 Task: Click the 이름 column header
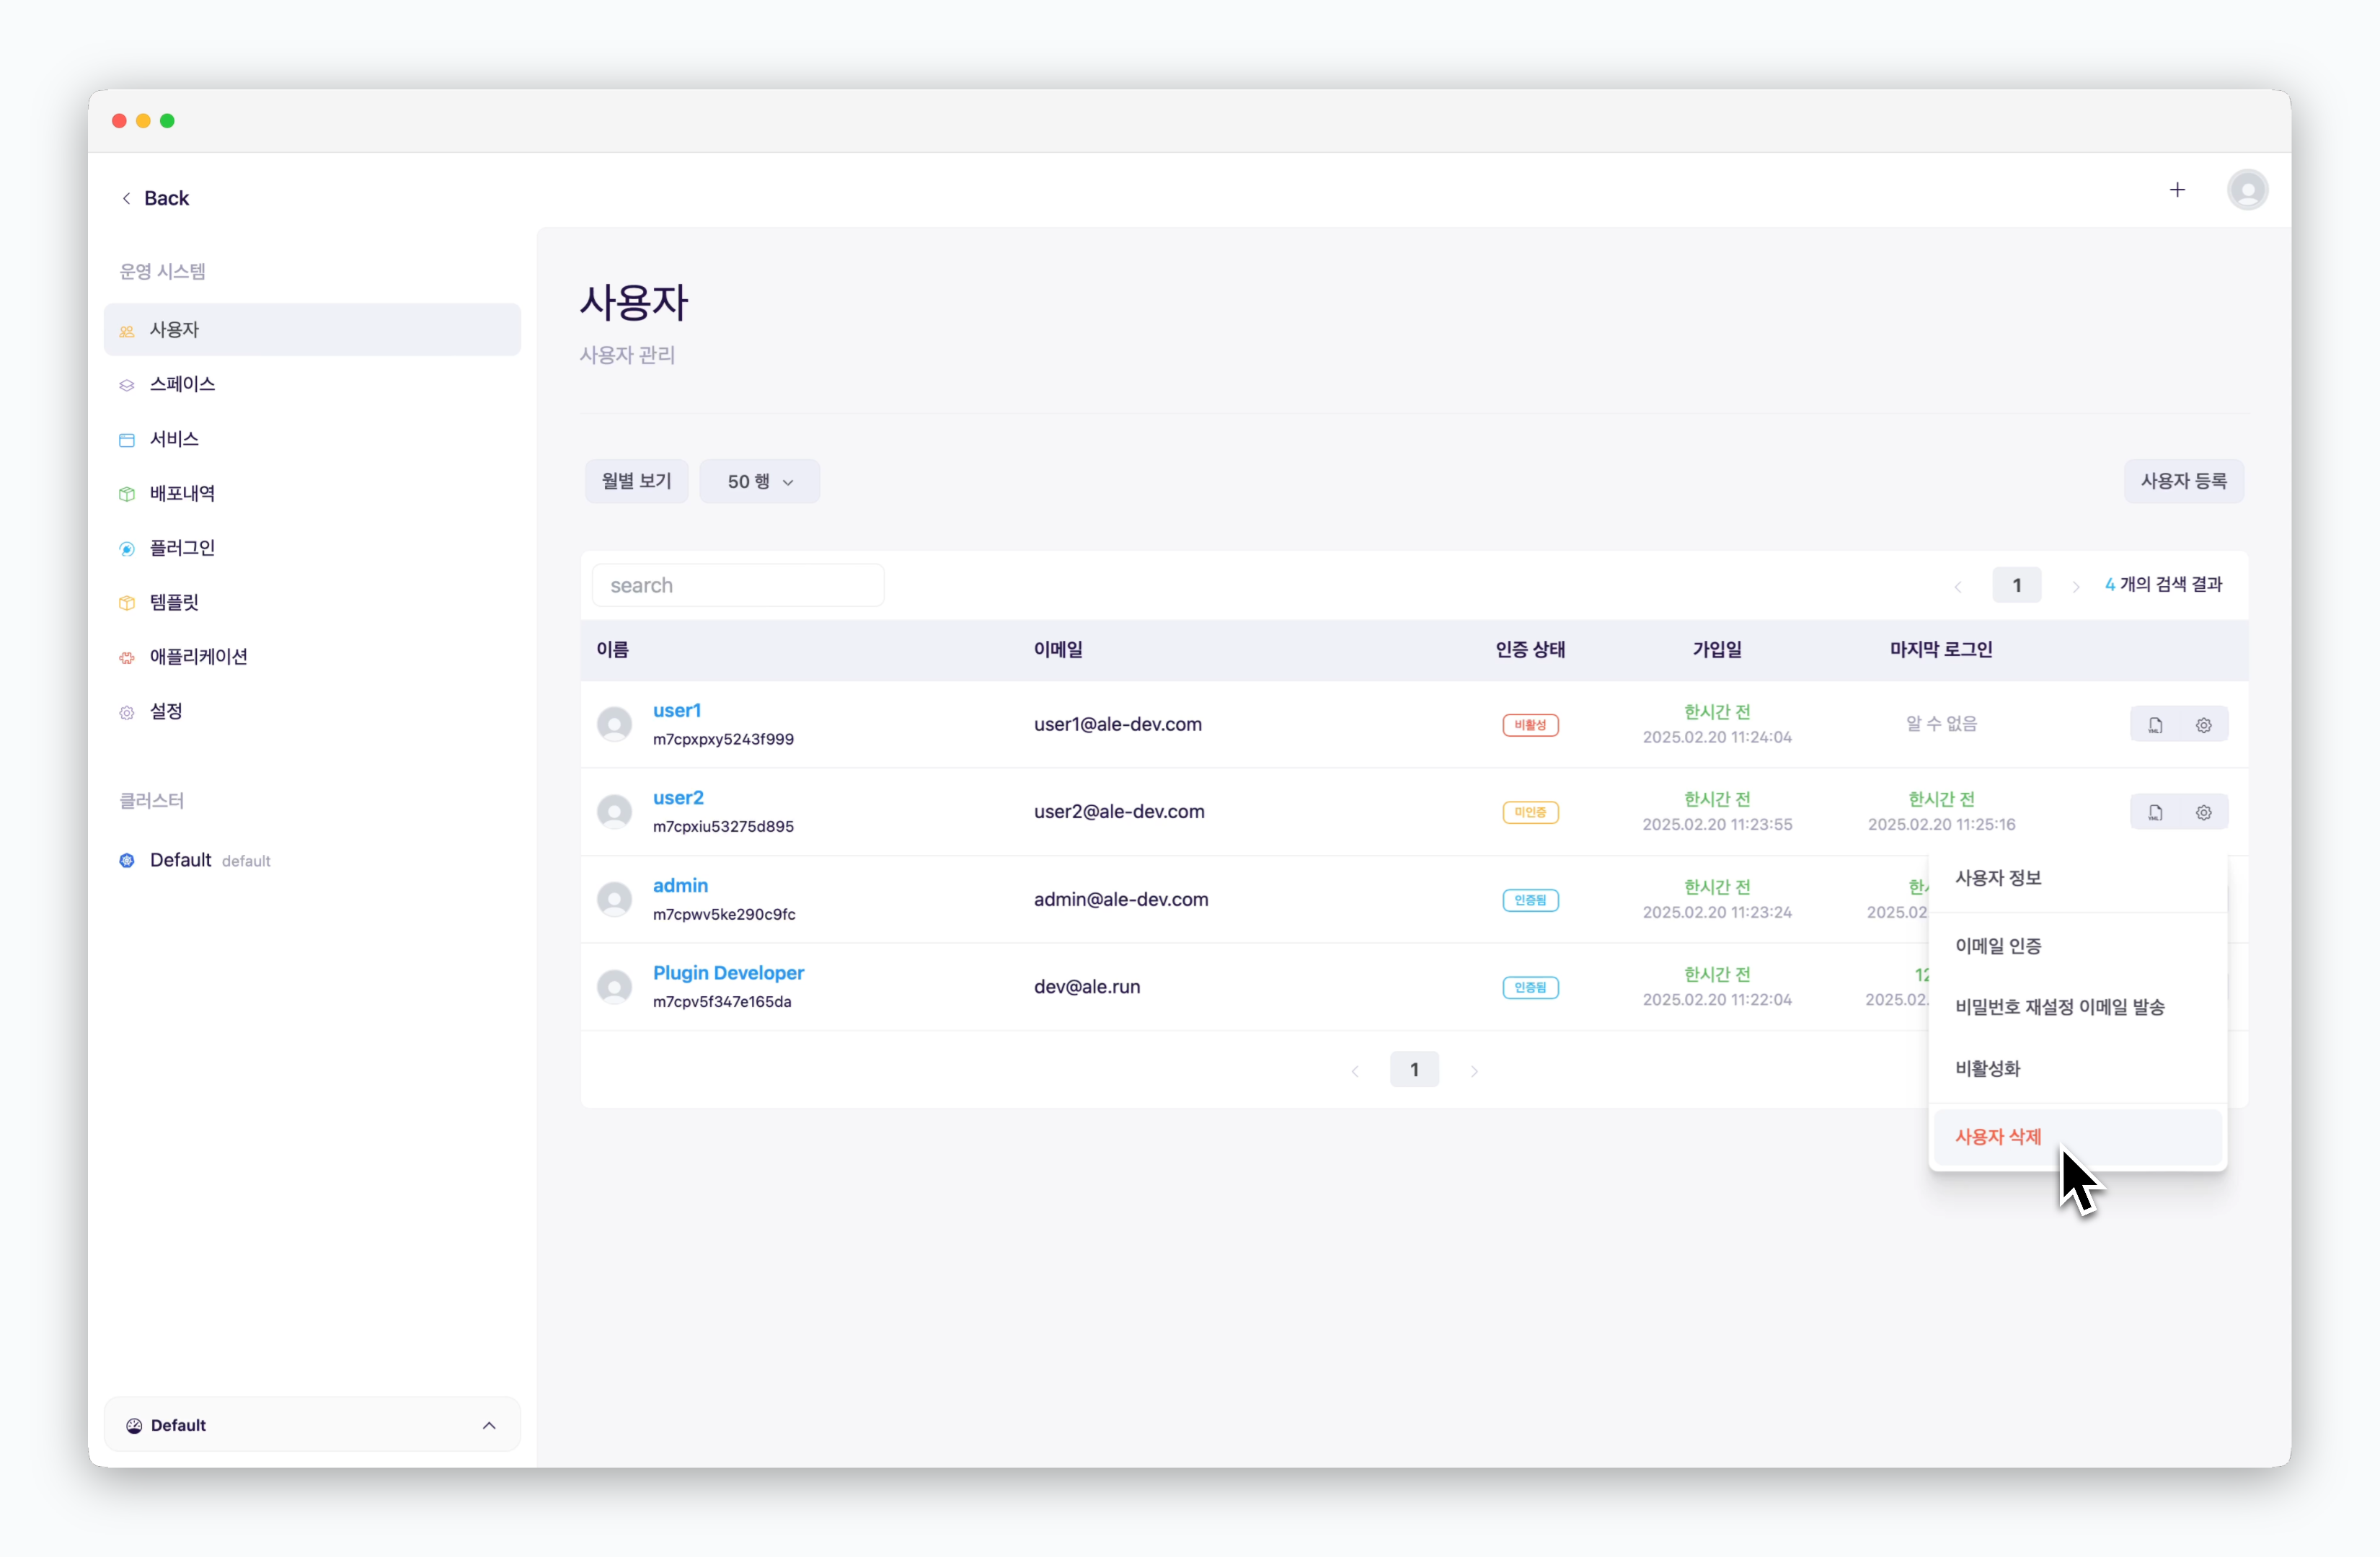coord(613,650)
